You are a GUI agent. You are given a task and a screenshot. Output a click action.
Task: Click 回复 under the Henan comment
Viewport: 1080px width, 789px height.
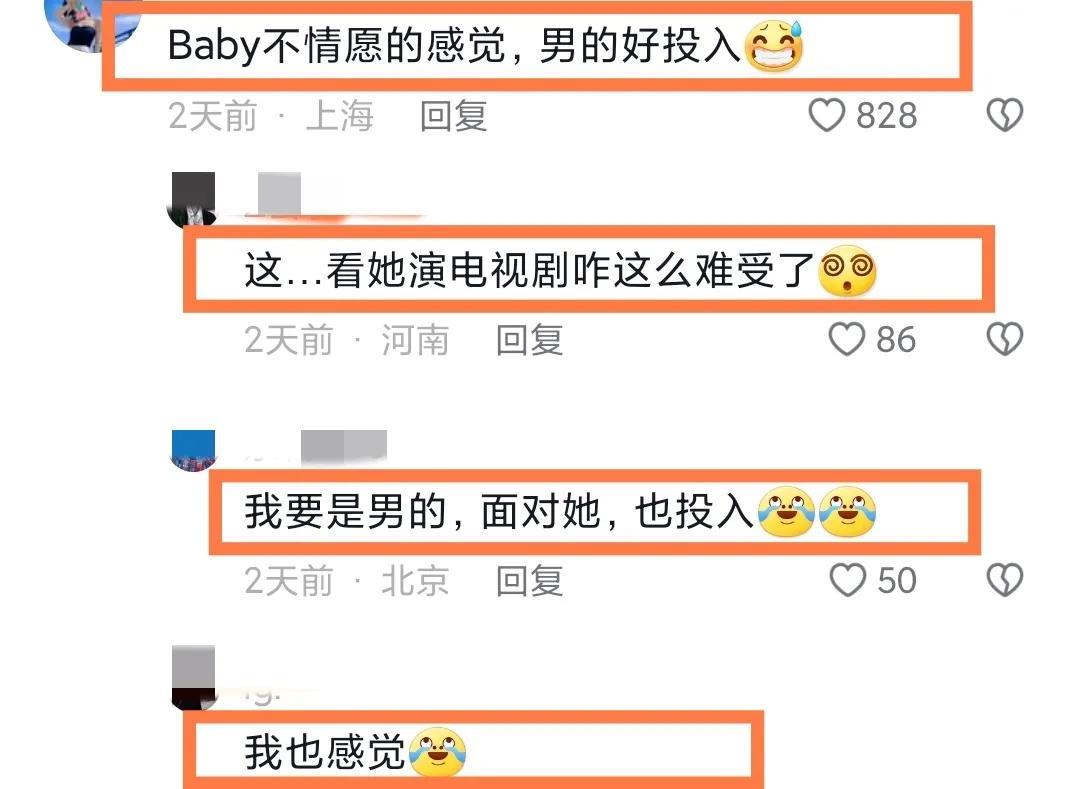(x=530, y=340)
